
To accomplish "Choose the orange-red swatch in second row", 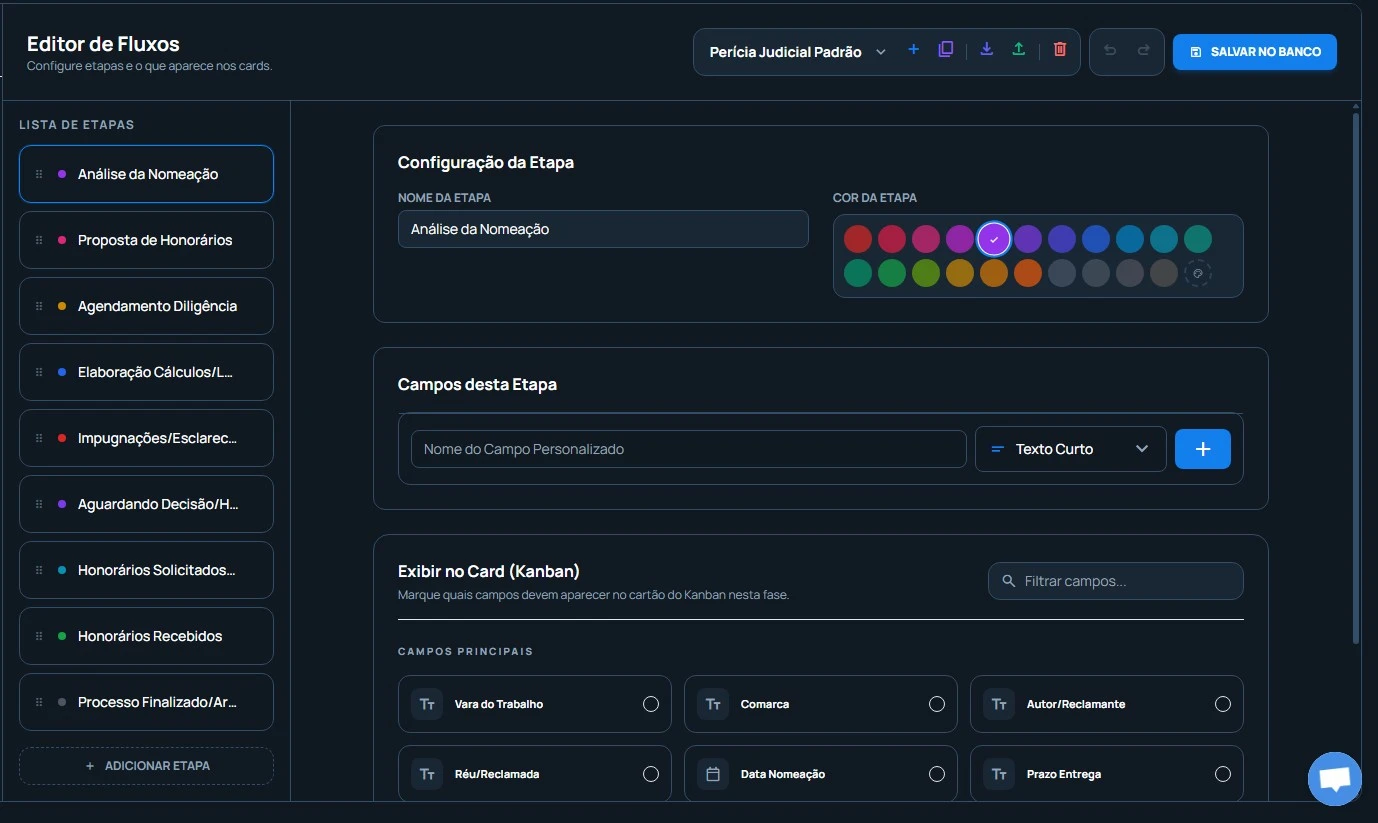I will 1028,273.
